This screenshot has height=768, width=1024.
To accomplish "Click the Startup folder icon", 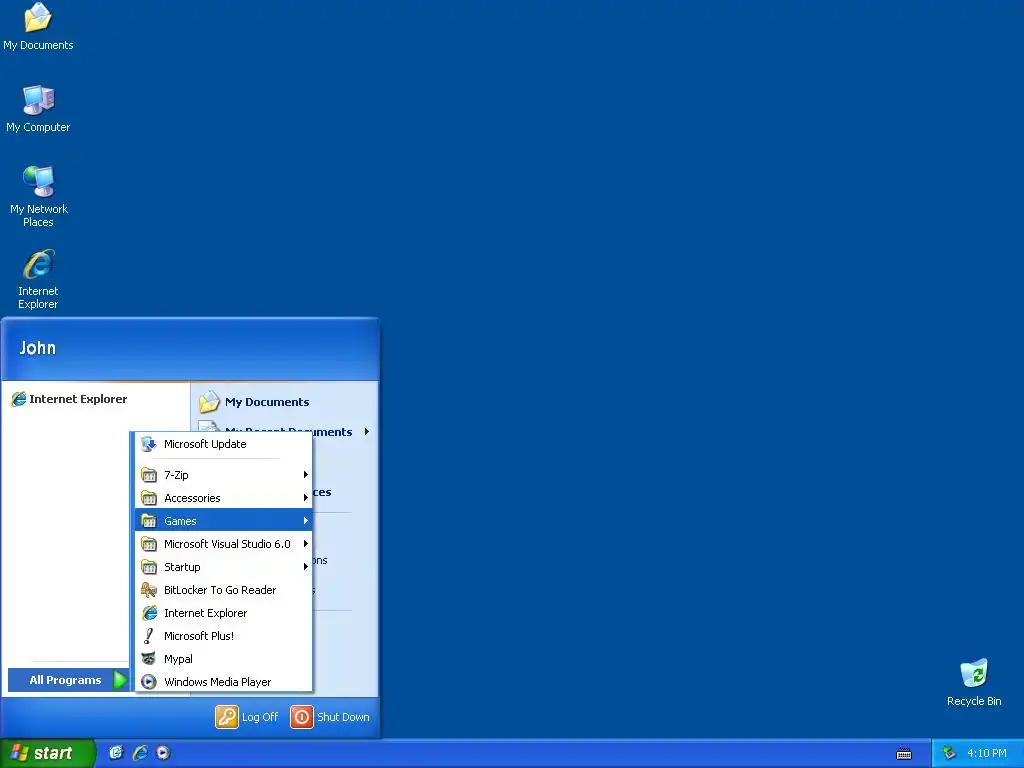I will pyautogui.click(x=149, y=567).
